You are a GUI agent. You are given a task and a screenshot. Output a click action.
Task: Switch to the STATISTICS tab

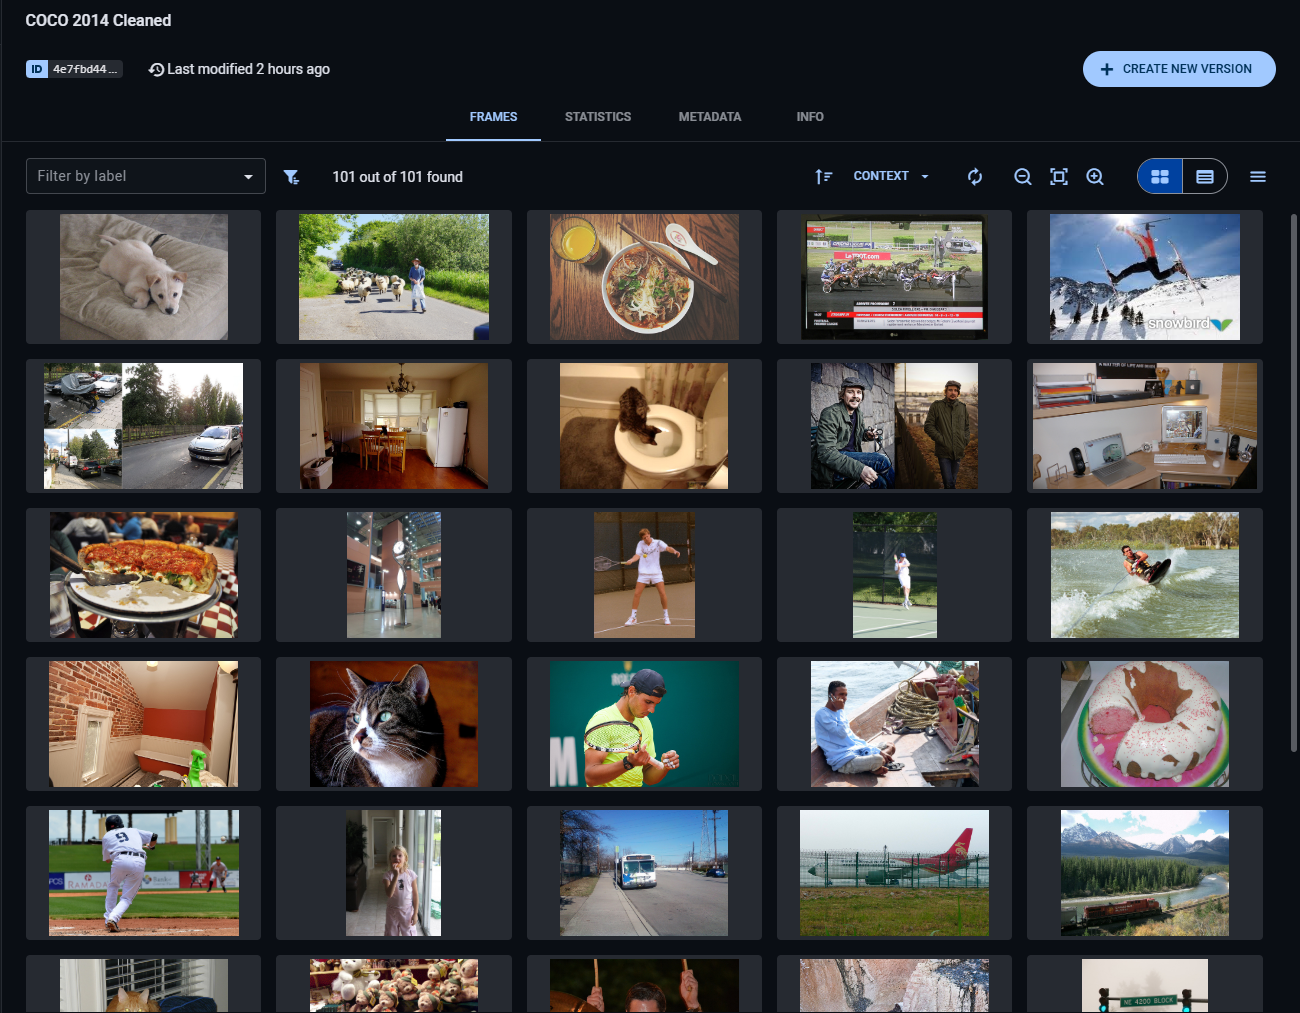(598, 117)
